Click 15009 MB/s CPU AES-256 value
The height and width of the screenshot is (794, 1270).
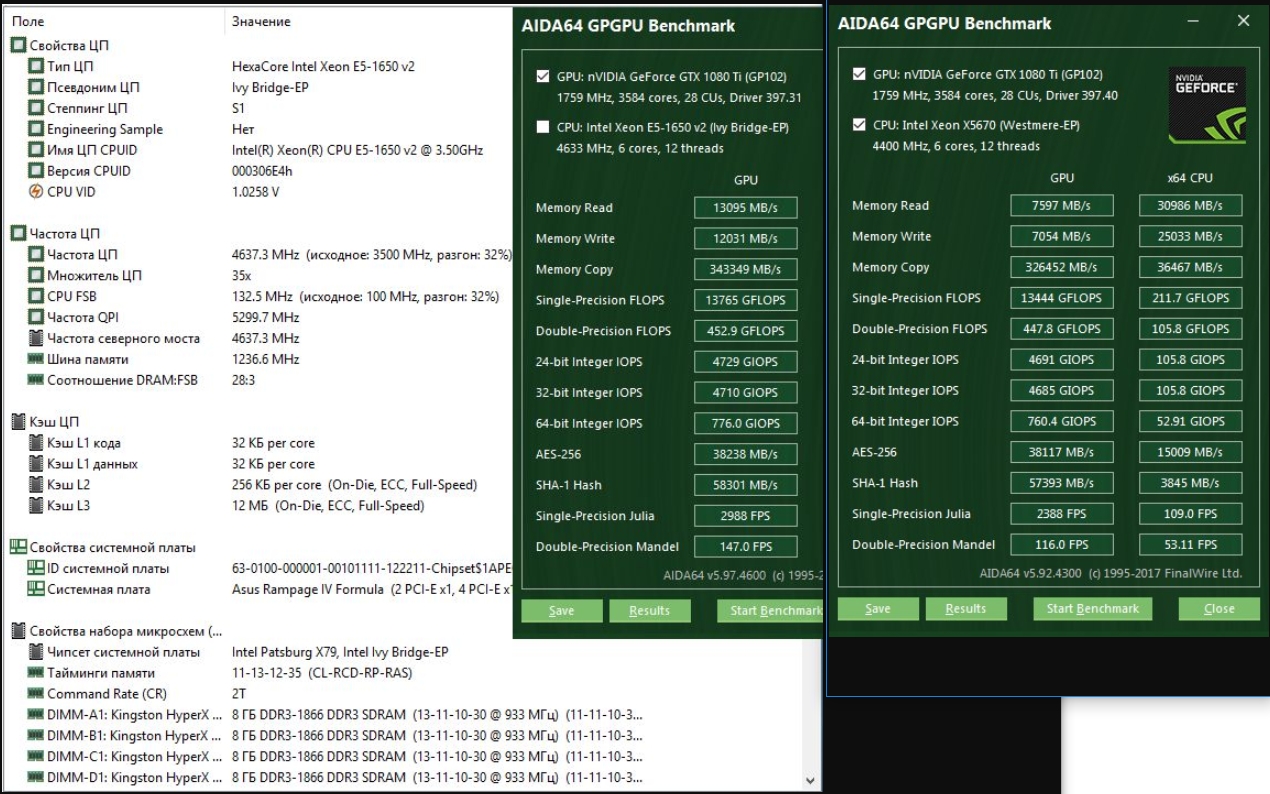pyautogui.click(x=1190, y=452)
